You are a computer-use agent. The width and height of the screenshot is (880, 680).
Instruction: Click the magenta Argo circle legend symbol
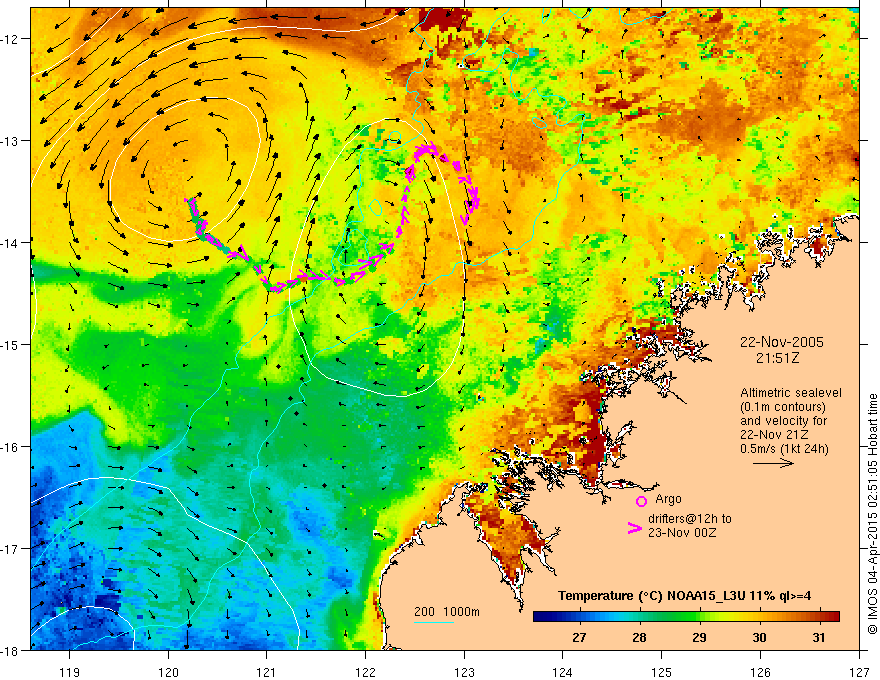pos(641,501)
